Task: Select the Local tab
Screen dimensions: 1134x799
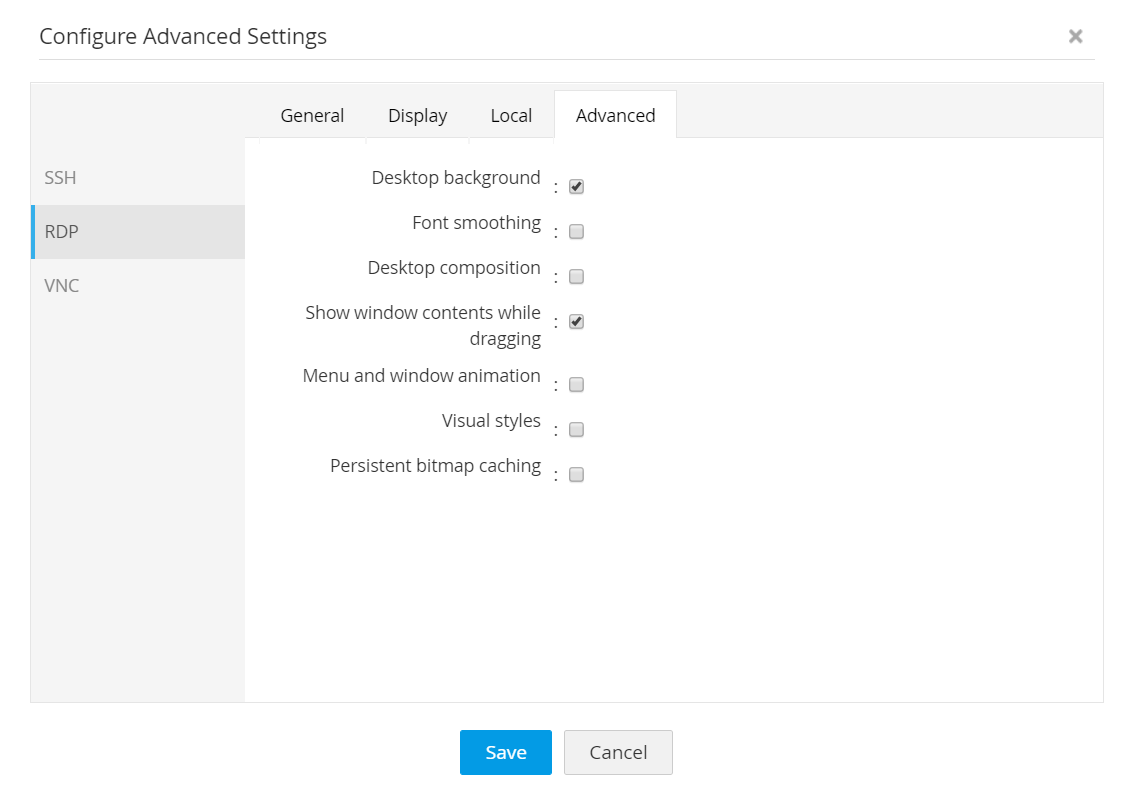Action: click(511, 115)
